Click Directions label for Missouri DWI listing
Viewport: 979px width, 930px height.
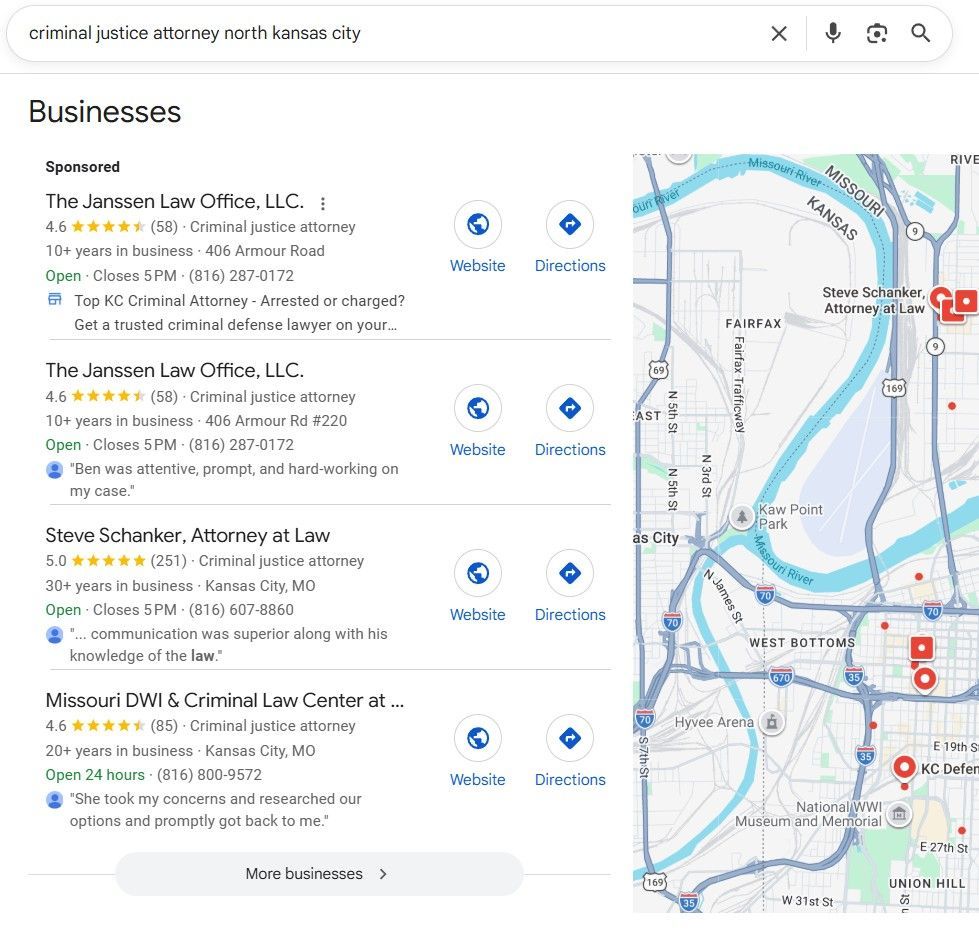570,780
